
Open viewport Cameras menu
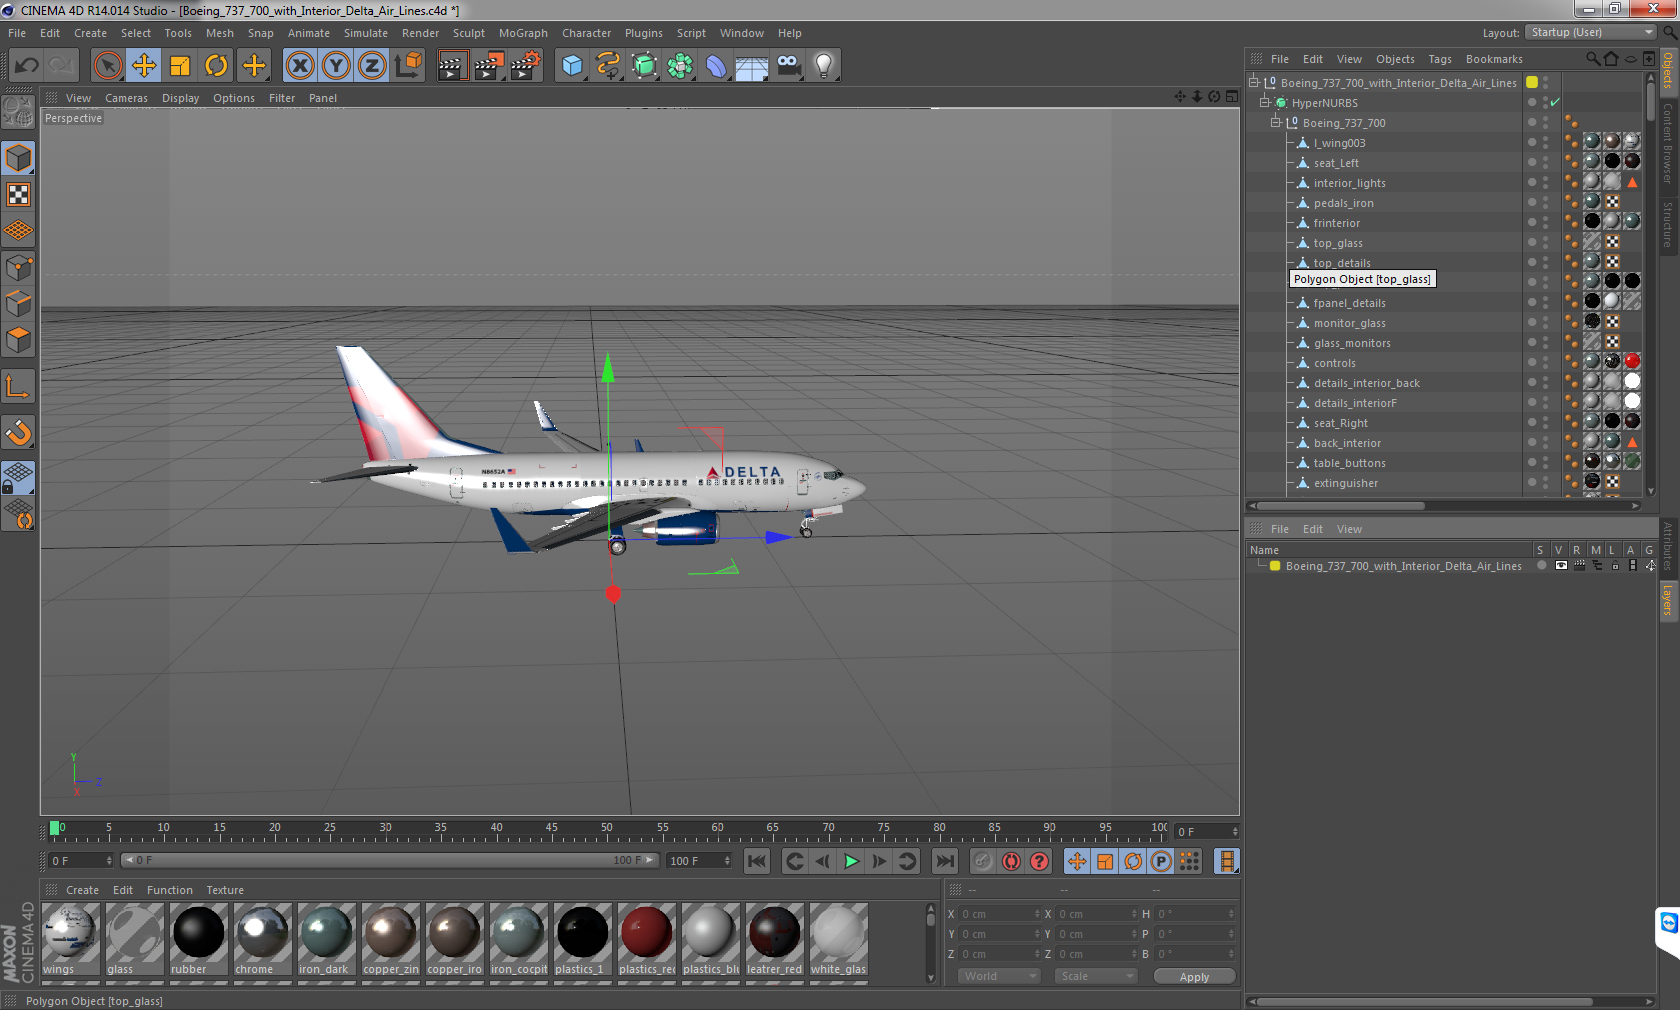pos(126,98)
